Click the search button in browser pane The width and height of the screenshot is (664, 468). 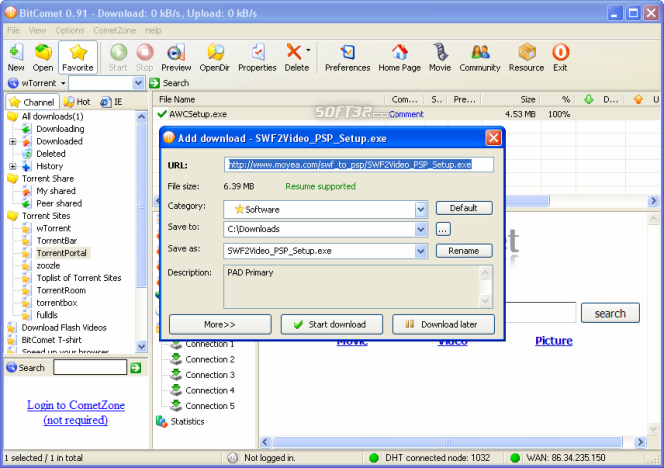[610, 313]
